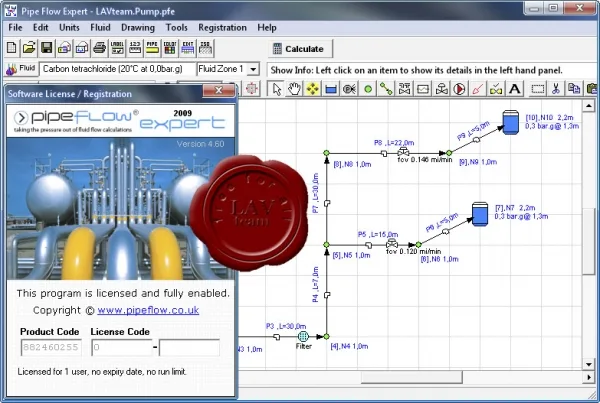Screen dimensions: 600x403
Task: Click the printer icon
Action: point(99,49)
